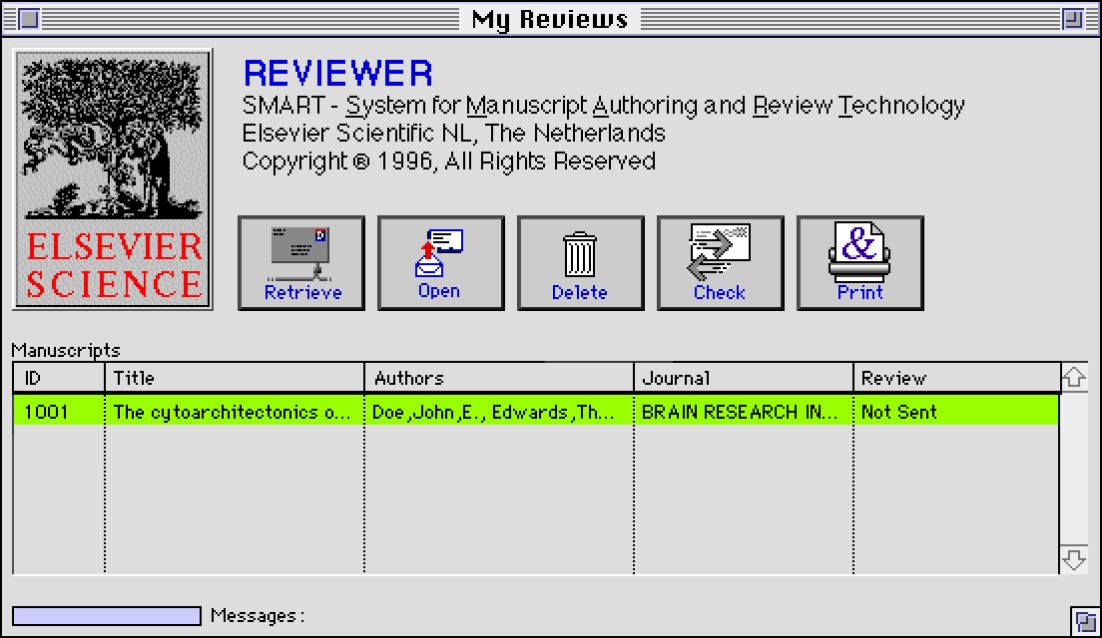1102x638 pixels.
Task: Click the BRAIN RESEARCH journal cell
Action: (x=742, y=411)
